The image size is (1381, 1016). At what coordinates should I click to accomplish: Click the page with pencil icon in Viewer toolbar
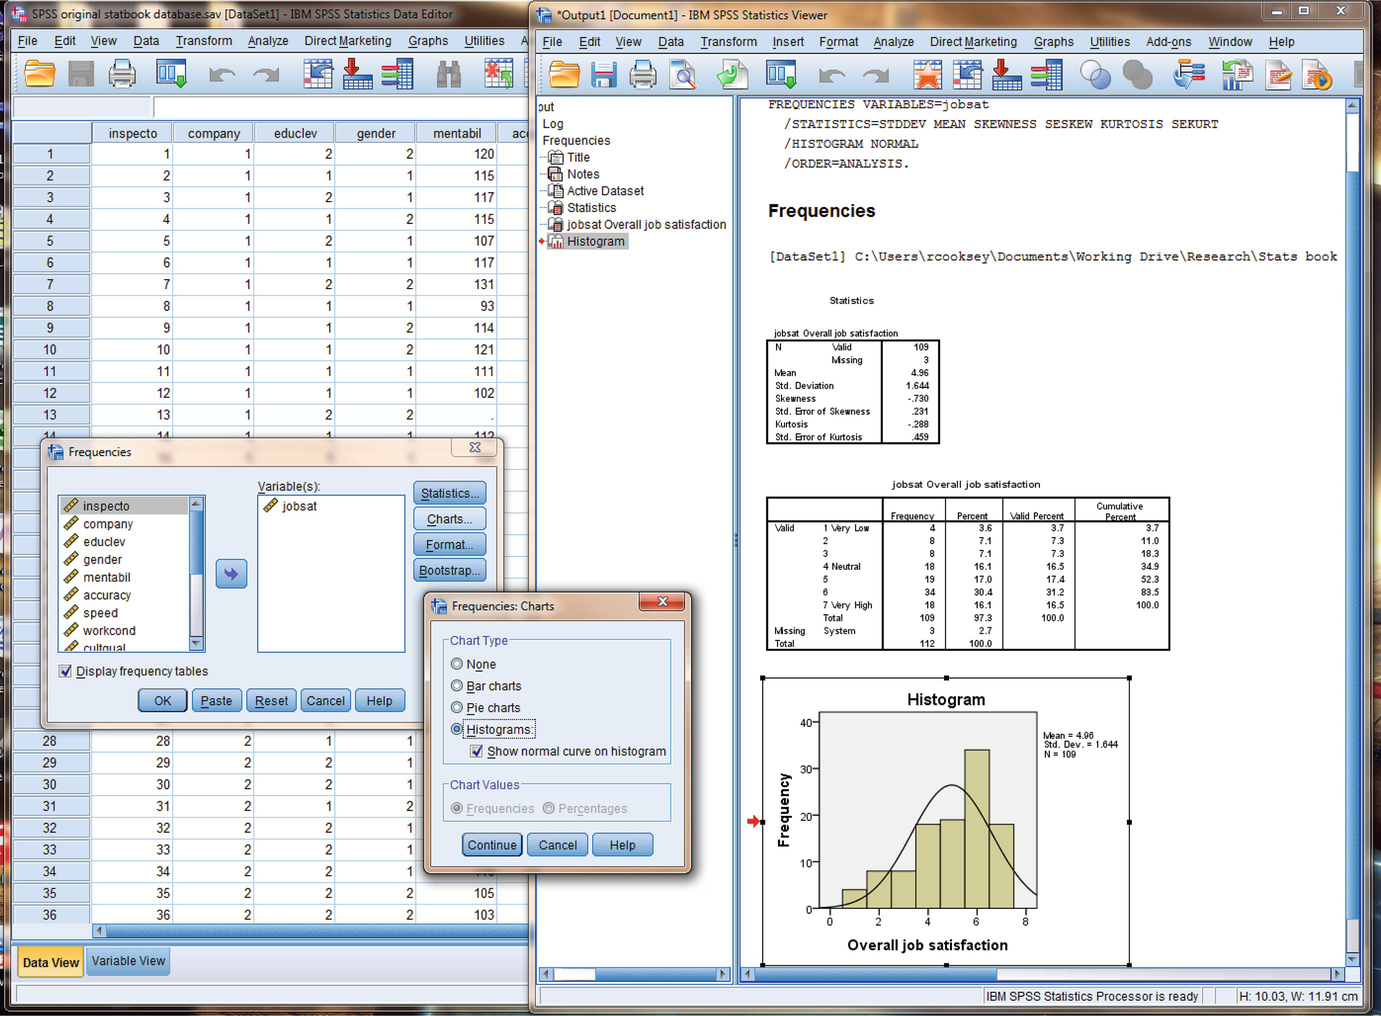pos(1278,75)
